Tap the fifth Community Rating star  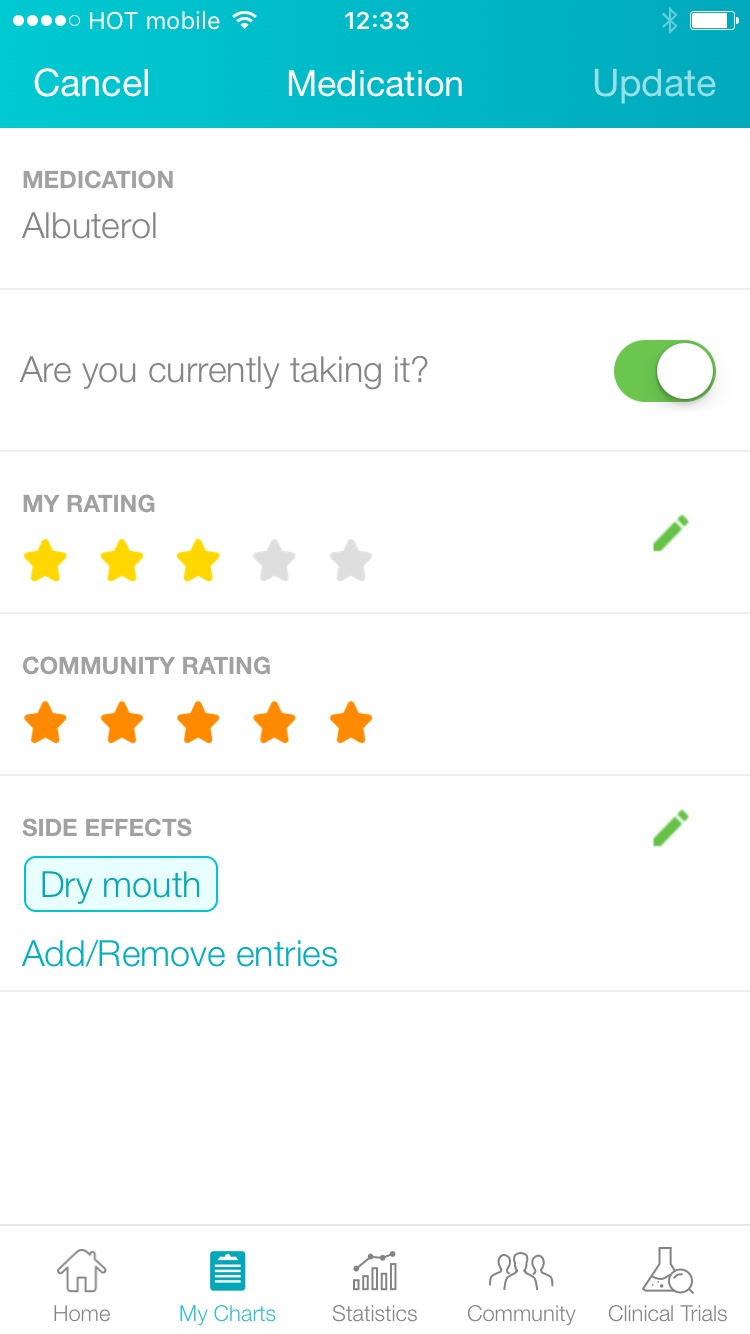coord(351,723)
